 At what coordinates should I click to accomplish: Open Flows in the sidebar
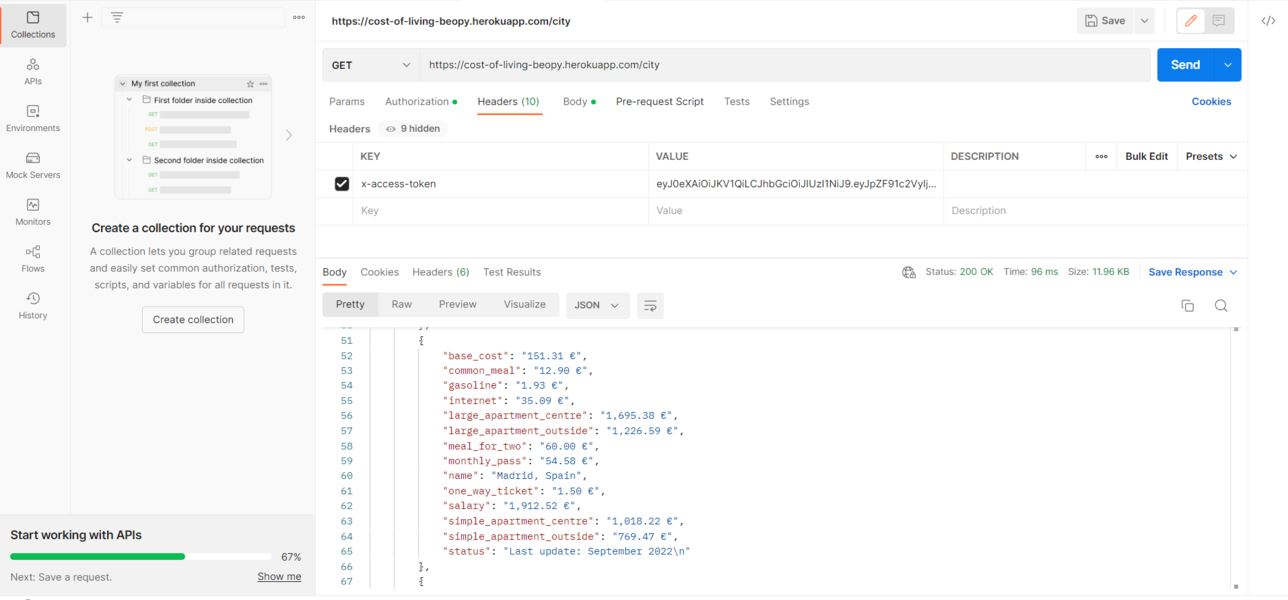pyautogui.click(x=33, y=258)
